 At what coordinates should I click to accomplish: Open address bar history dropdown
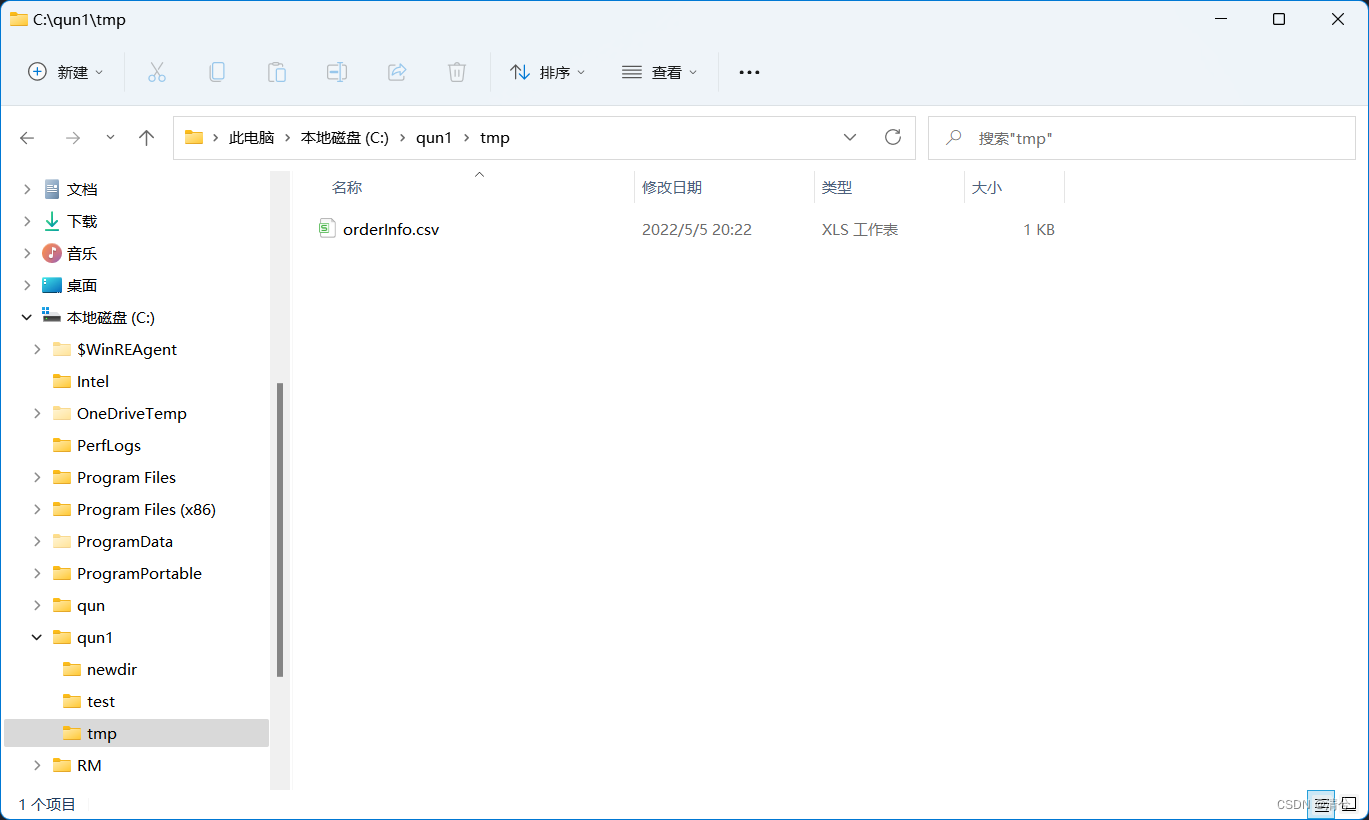(x=850, y=137)
